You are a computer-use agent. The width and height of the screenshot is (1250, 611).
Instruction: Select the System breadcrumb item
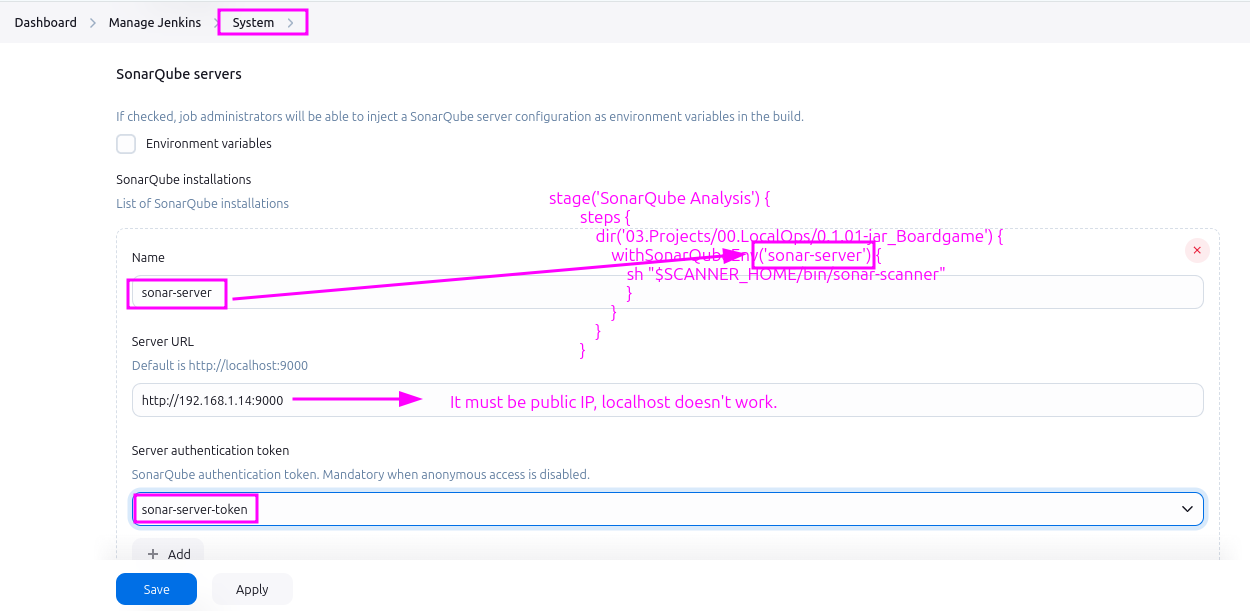pyautogui.click(x=253, y=22)
